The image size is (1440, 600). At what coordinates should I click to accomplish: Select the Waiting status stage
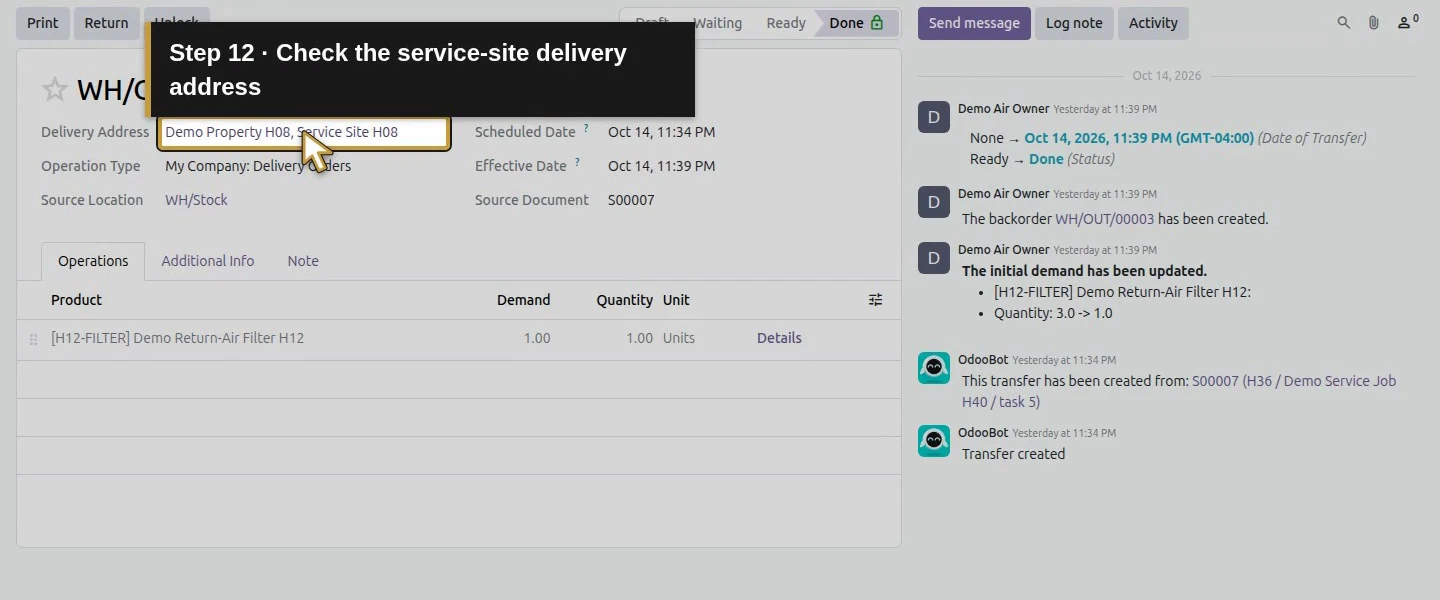point(717,23)
